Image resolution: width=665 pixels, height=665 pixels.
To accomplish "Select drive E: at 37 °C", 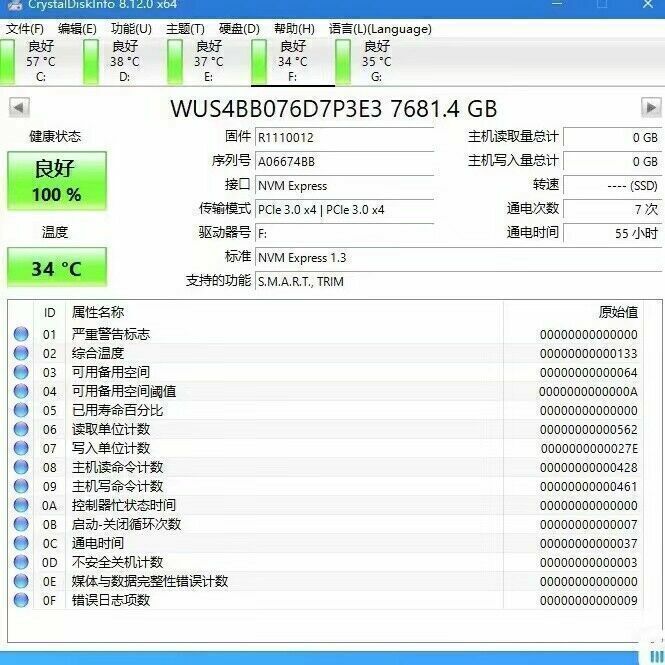I will click(209, 61).
